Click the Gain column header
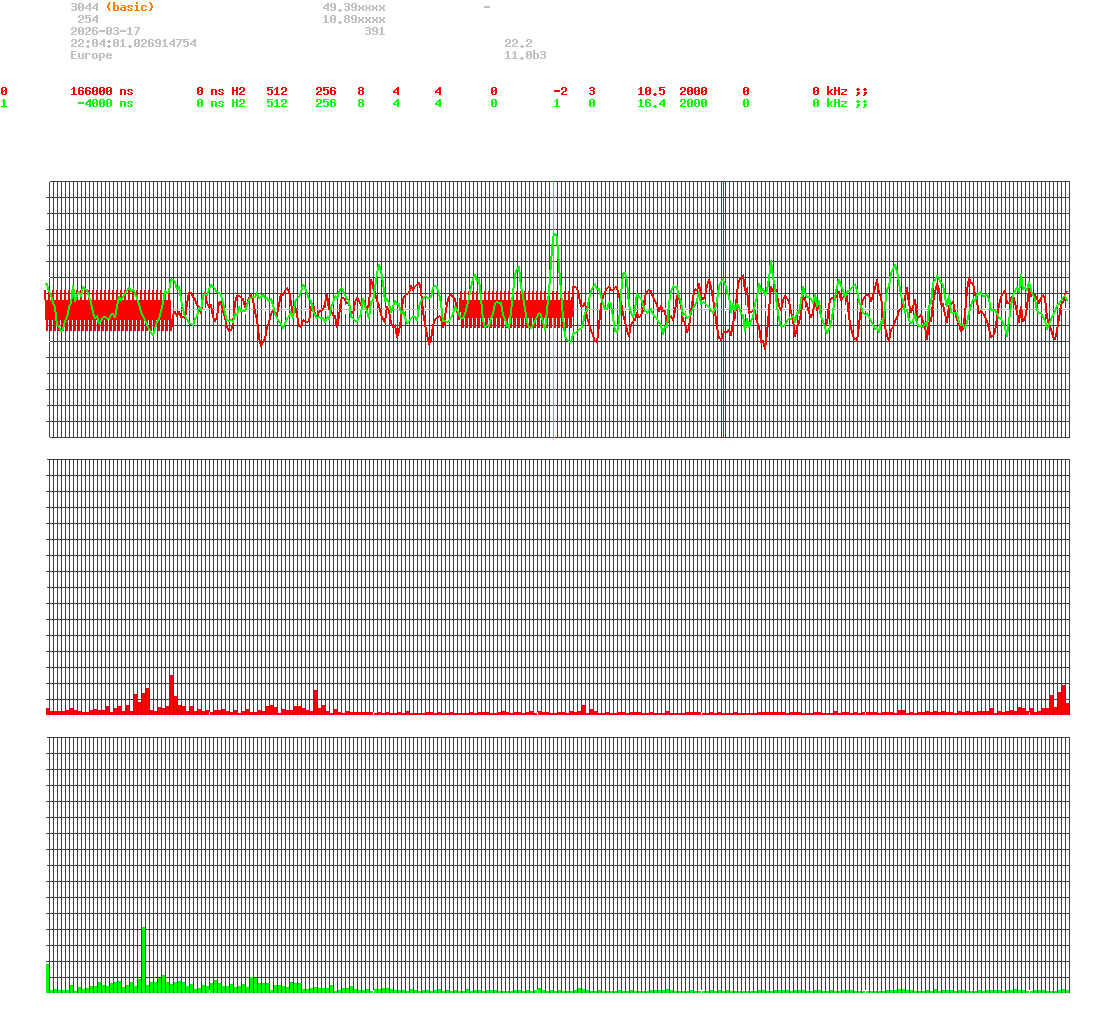 coord(650,79)
